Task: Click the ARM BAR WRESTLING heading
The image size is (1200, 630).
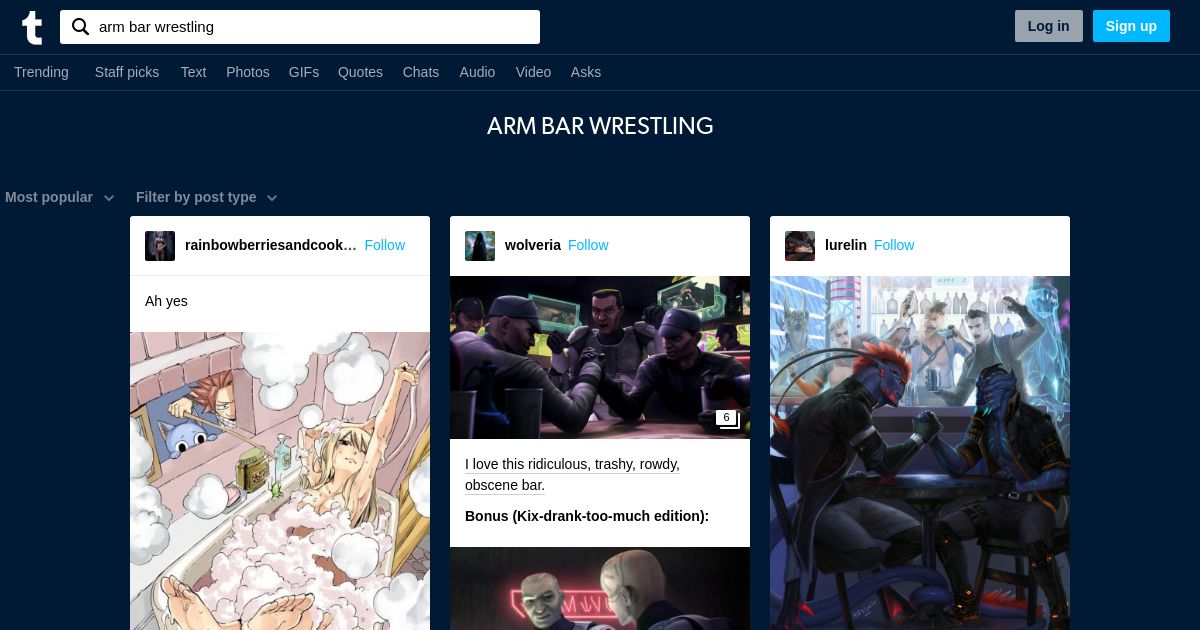Action: tap(600, 126)
